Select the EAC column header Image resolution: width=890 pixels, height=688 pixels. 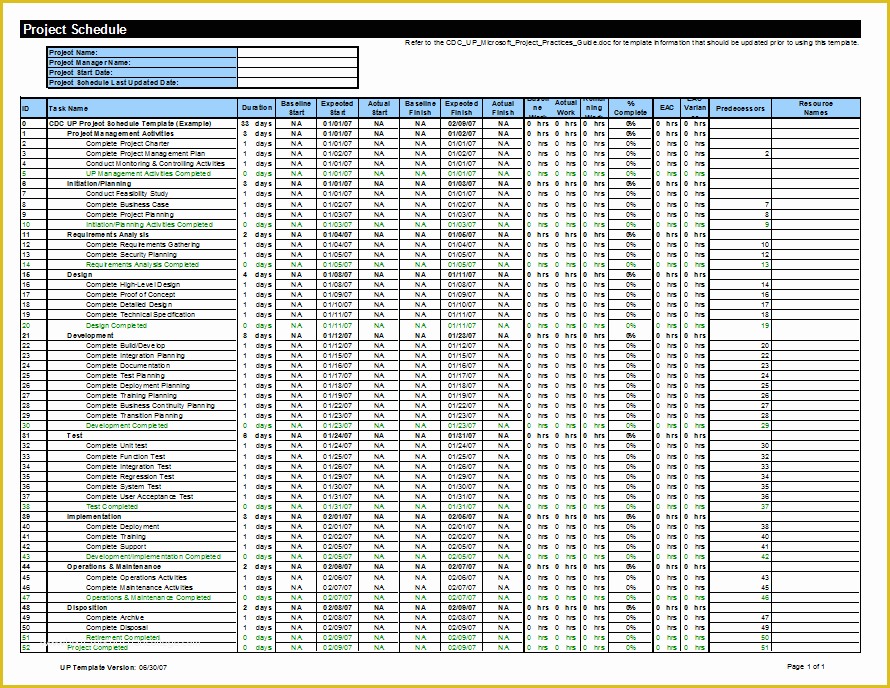[667, 108]
